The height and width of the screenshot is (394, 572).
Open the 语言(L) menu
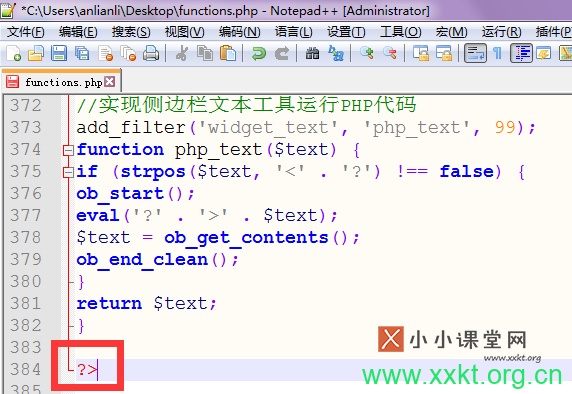click(x=293, y=32)
